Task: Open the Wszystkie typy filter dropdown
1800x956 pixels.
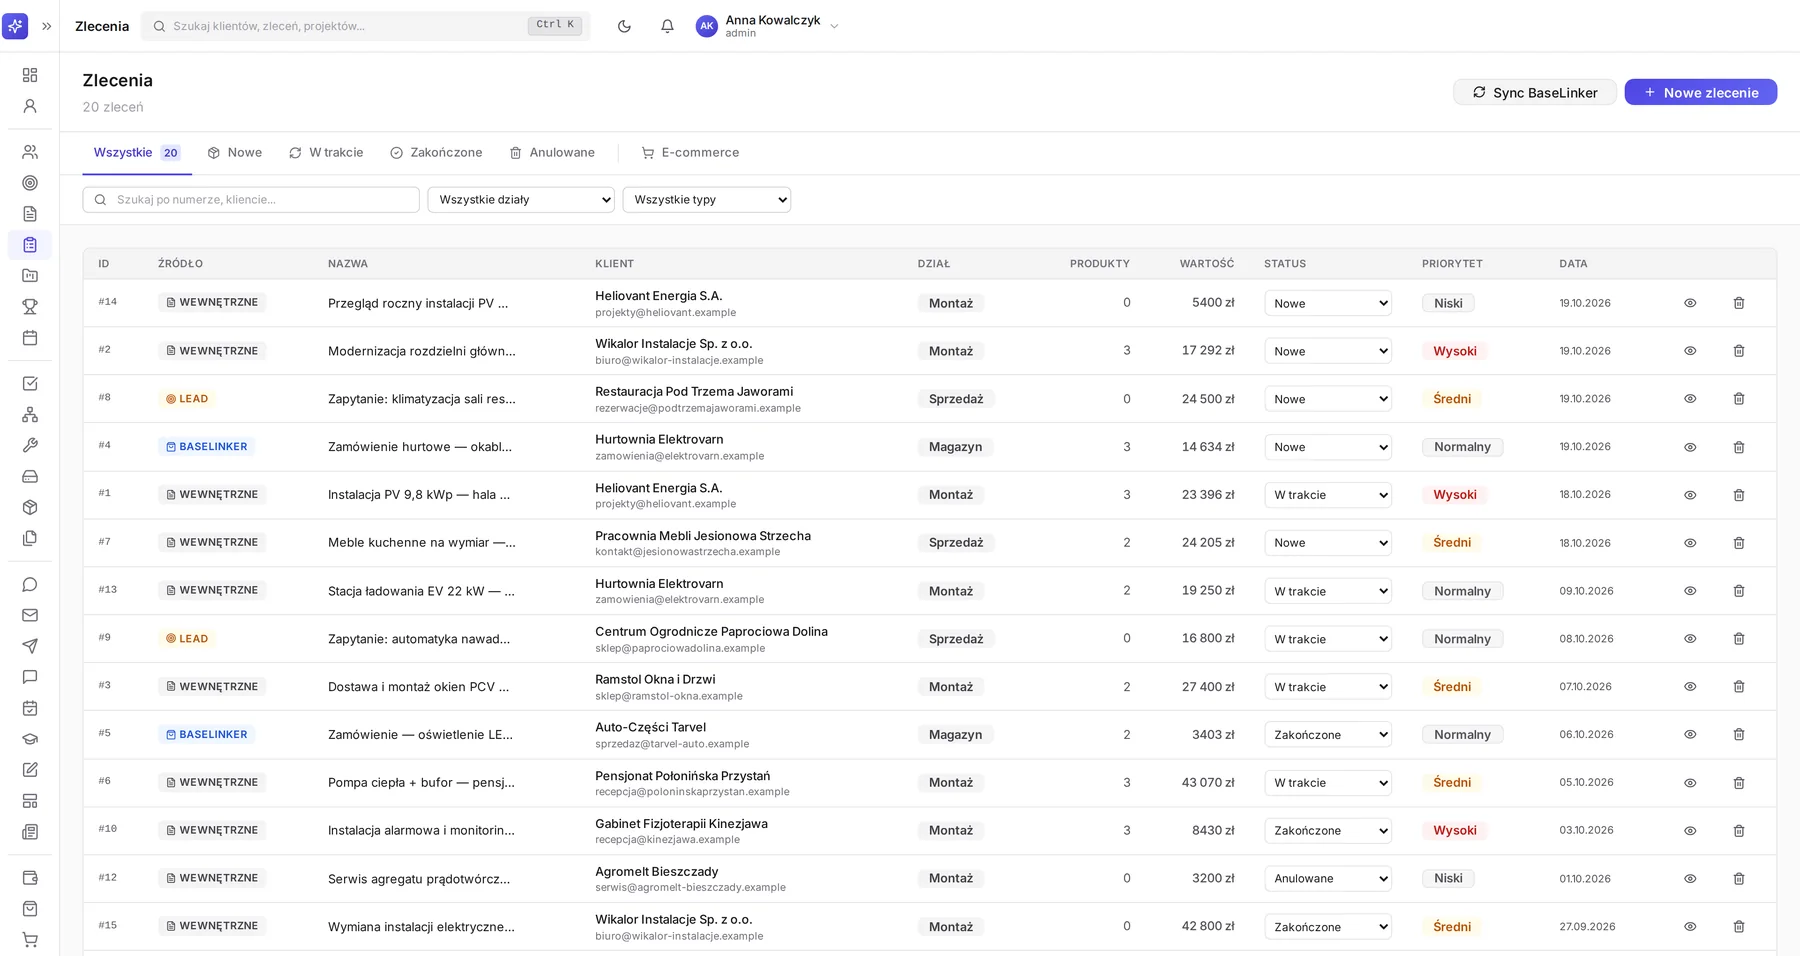Action: pyautogui.click(x=707, y=200)
